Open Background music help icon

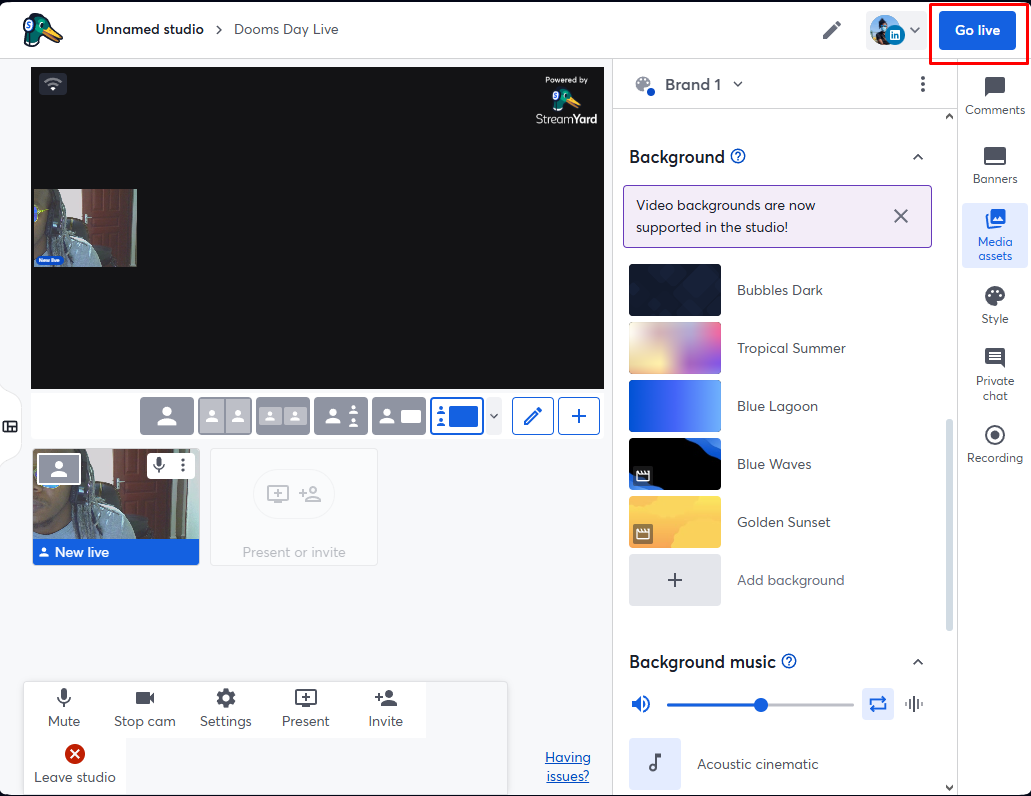tap(789, 661)
